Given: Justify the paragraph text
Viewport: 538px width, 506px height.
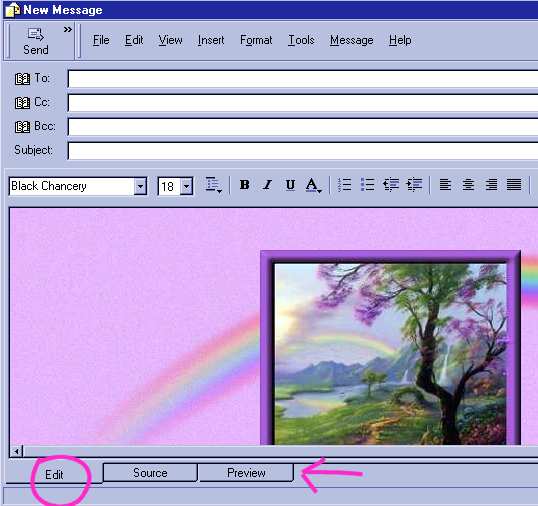Looking at the screenshot, I should coord(514,185).
